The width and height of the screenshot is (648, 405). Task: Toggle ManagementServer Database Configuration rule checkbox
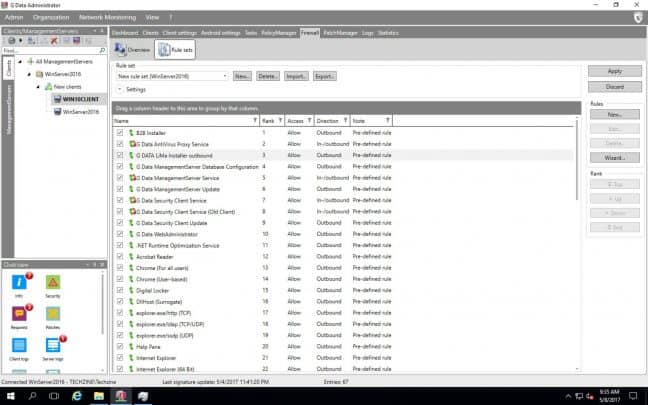coord(120,166)
